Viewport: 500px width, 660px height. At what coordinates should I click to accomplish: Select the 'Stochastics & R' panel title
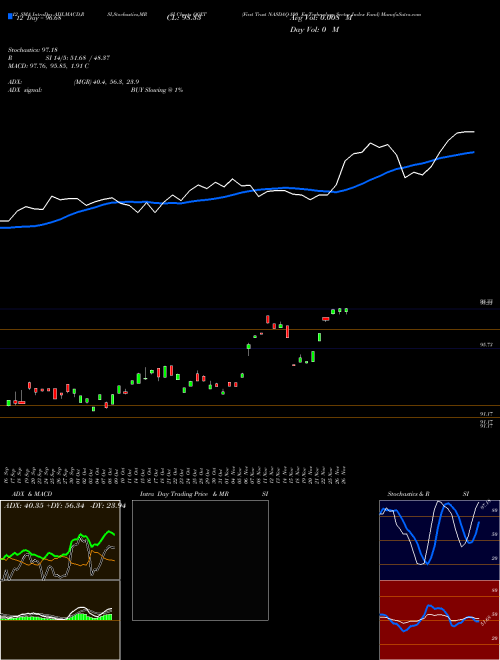point(408,494)
